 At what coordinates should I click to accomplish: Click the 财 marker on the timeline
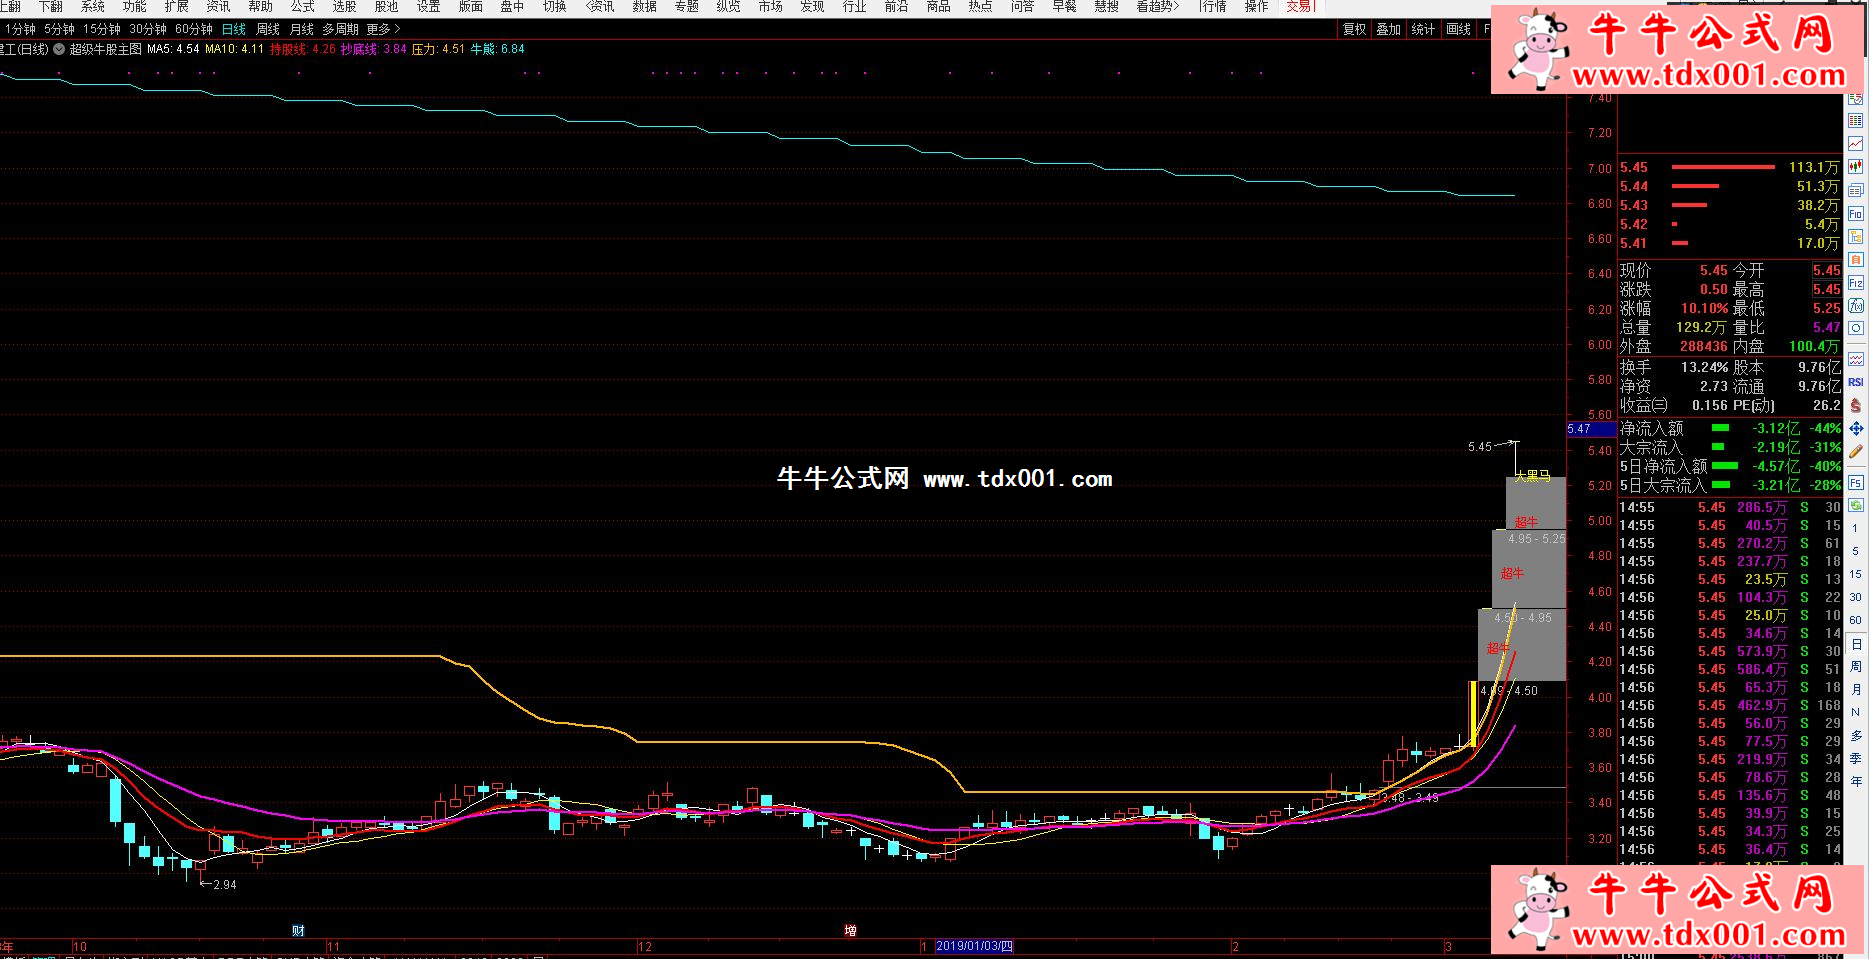(x=298, y=930)
